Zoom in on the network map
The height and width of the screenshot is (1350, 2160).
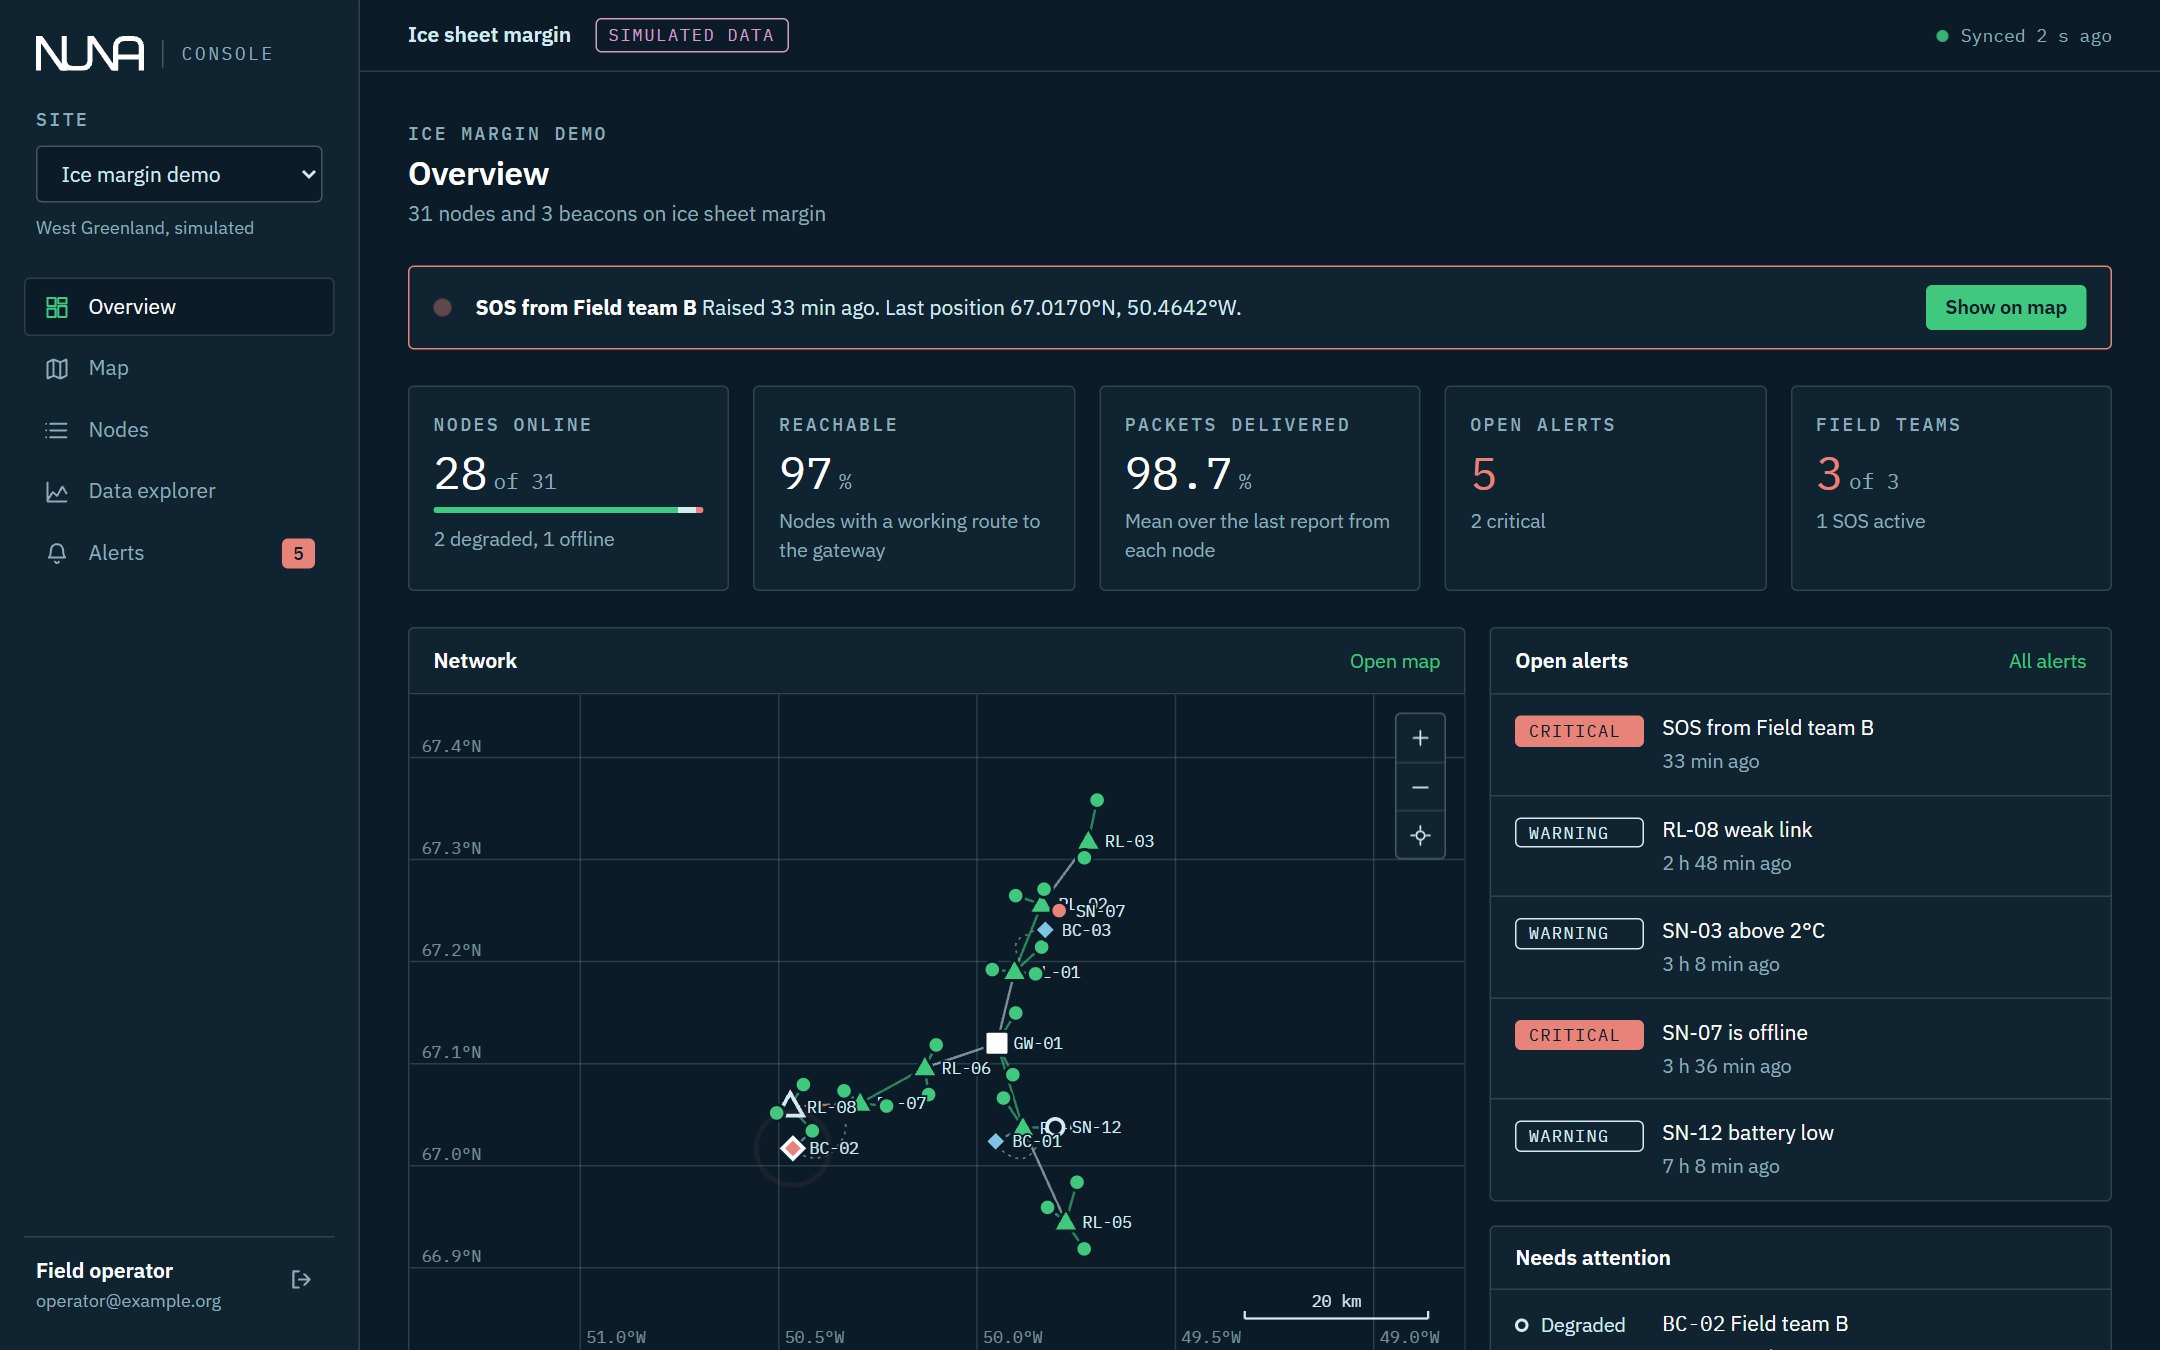1420,738
